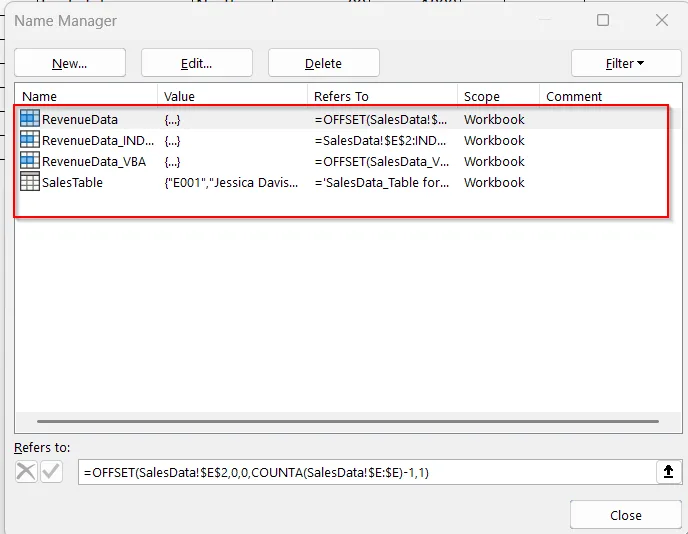The image size is (688, 534).
Task: Select the RevenueData_VBA name
Action: 94,161
